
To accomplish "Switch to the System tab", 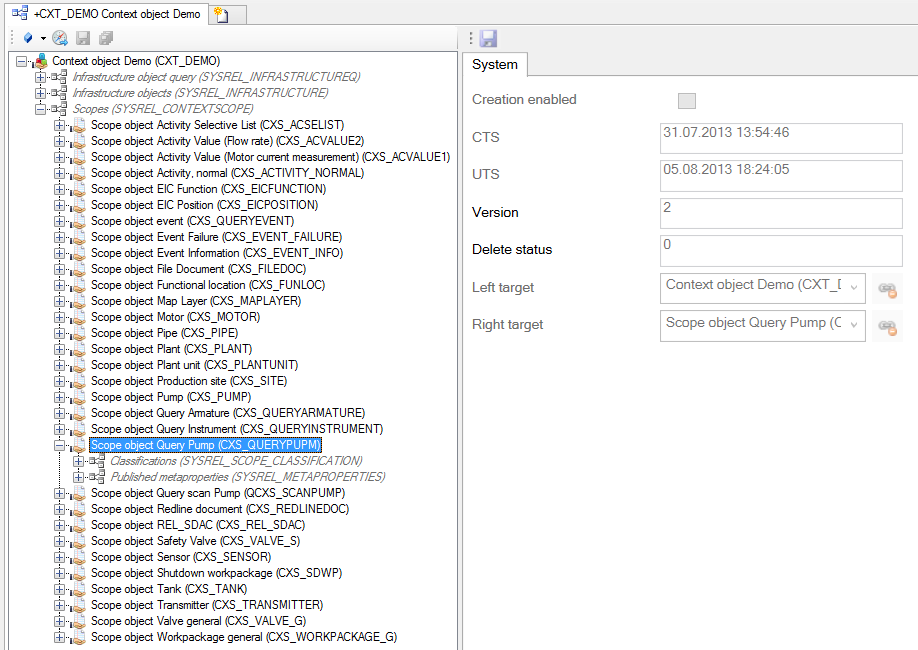I will pos(495,65).
